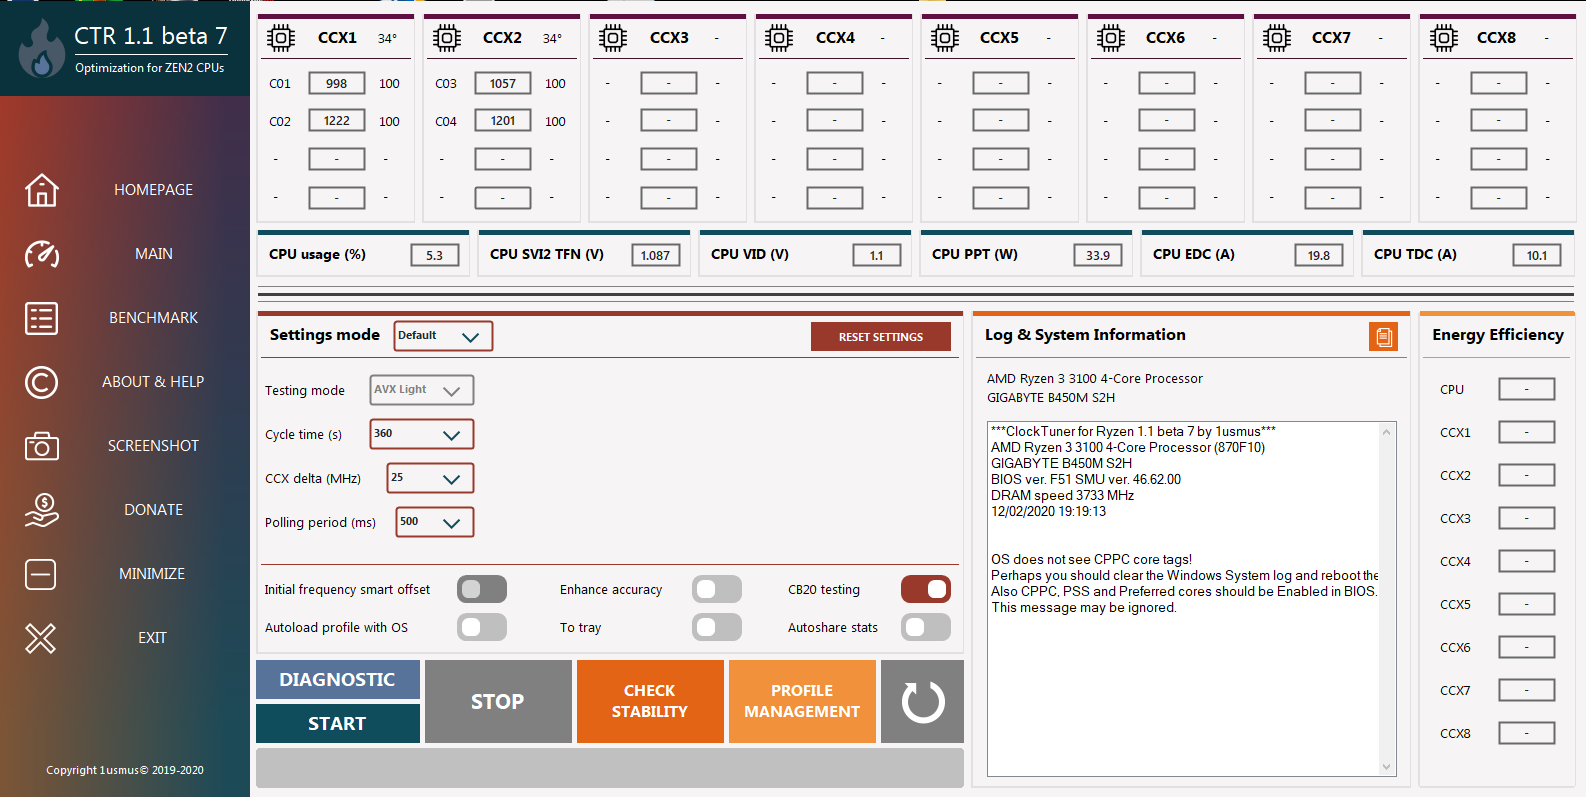Expand the Cycle time dropdown

pyautogui.click(x=422, y=434)
